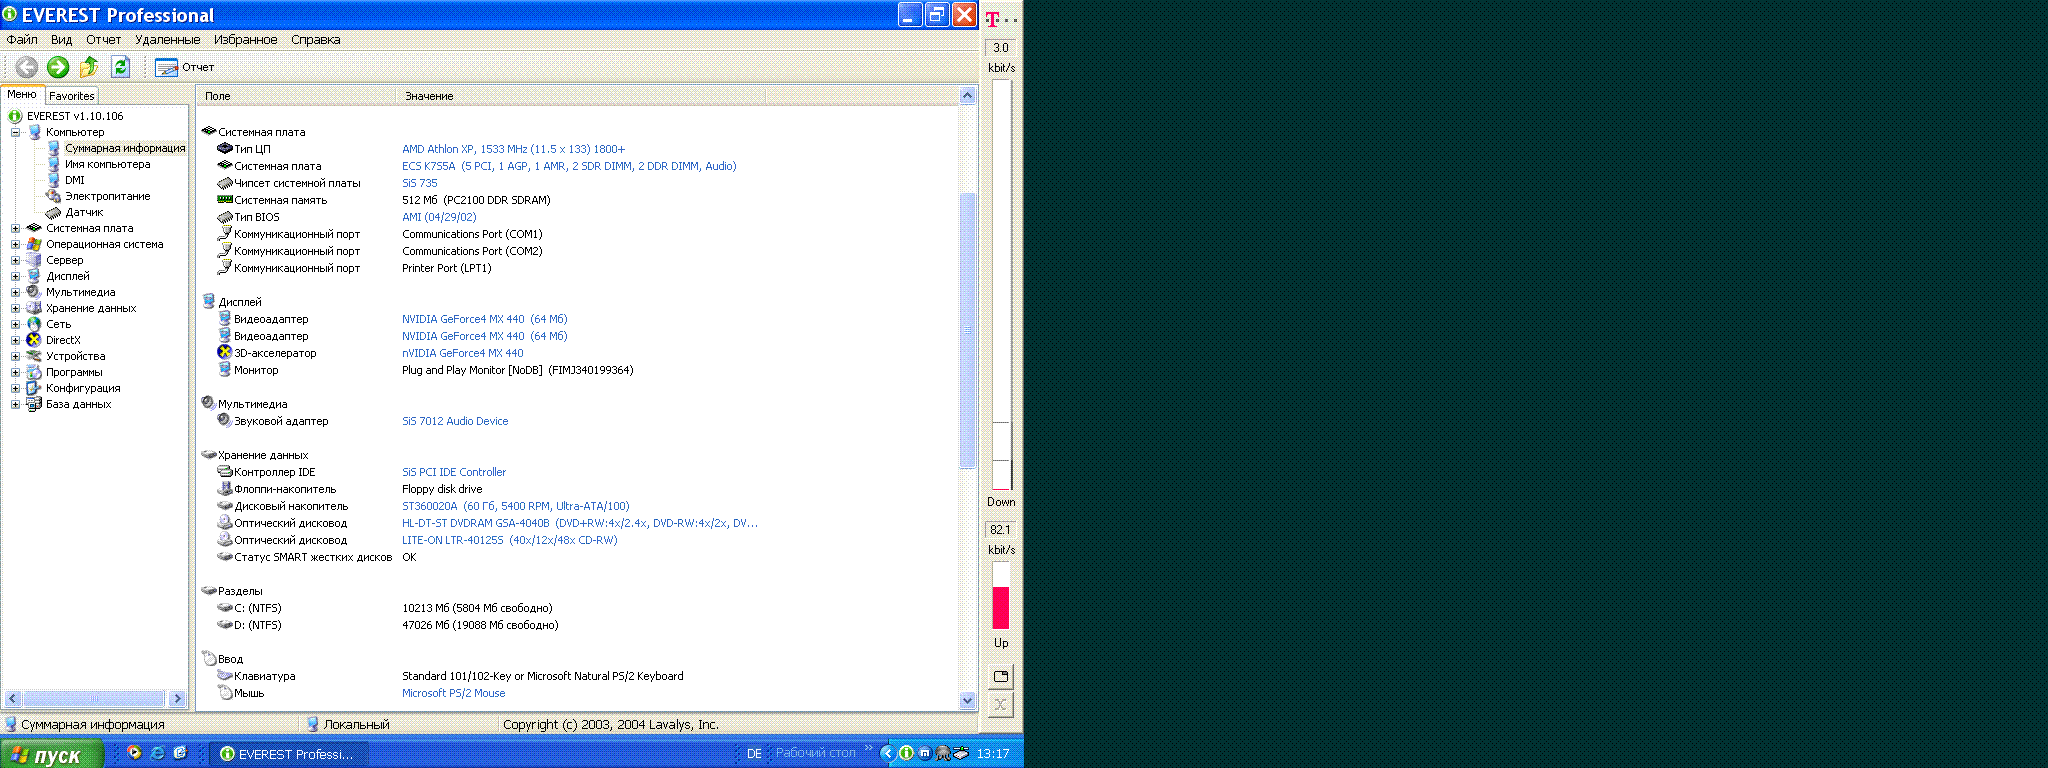Click the База данных tree icon
This screenshot has height=768, width=2048.
[34, 404]
